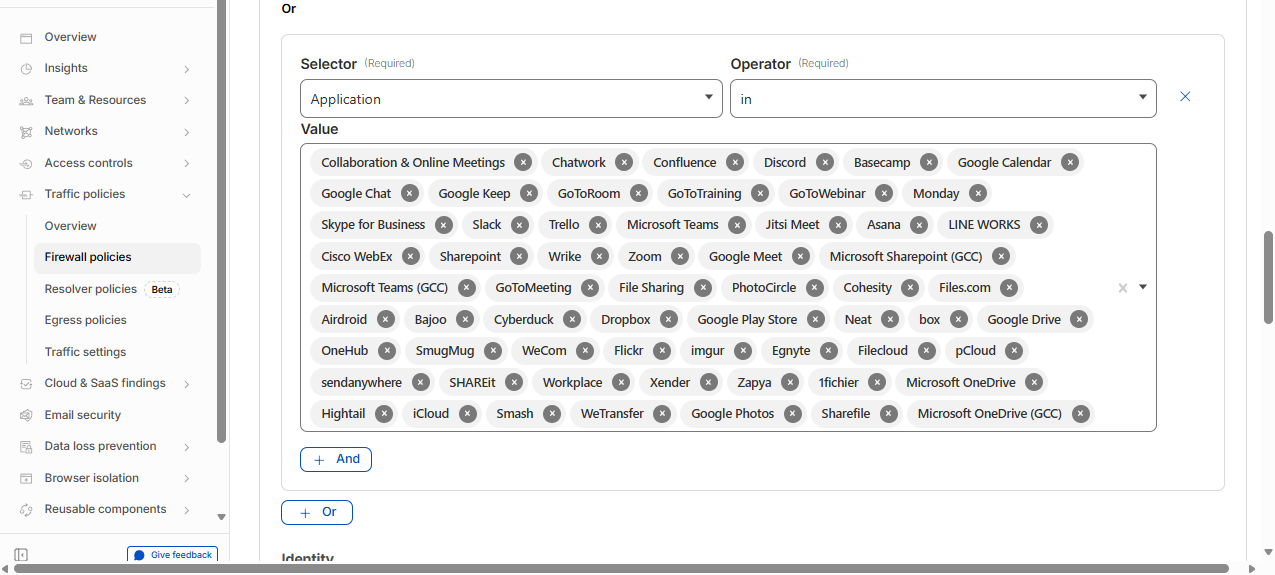Click the Give feedback button
Viewport: 1275px width, 575px height.
[172, 555]
